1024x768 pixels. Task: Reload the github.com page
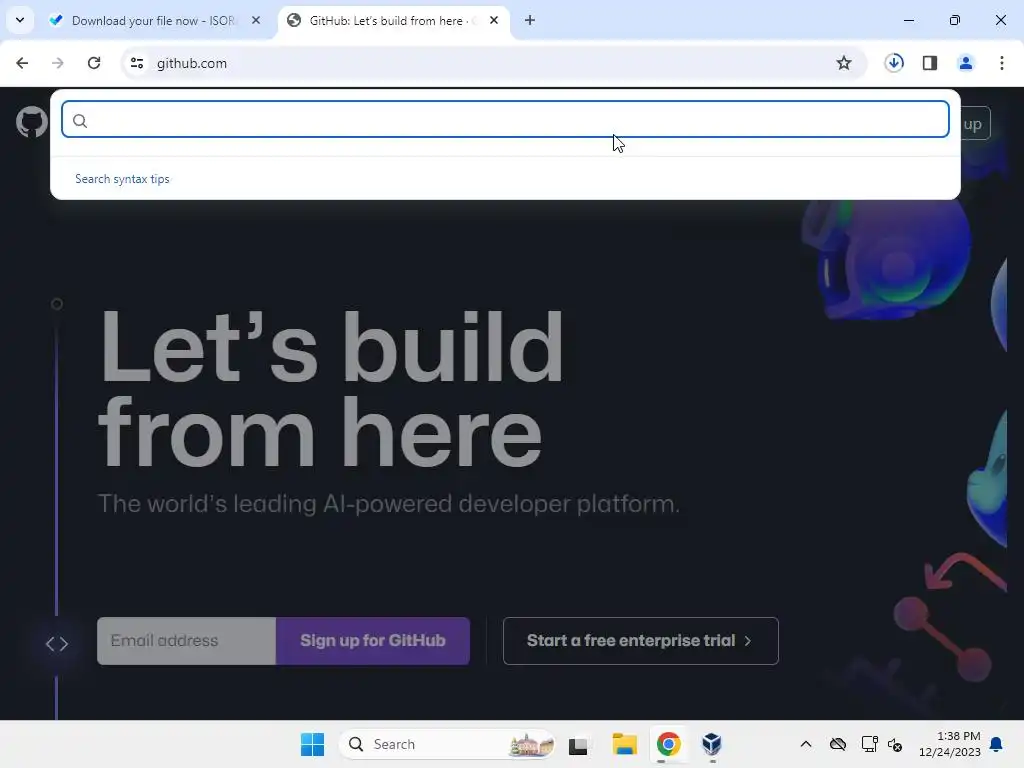[94, 63]
